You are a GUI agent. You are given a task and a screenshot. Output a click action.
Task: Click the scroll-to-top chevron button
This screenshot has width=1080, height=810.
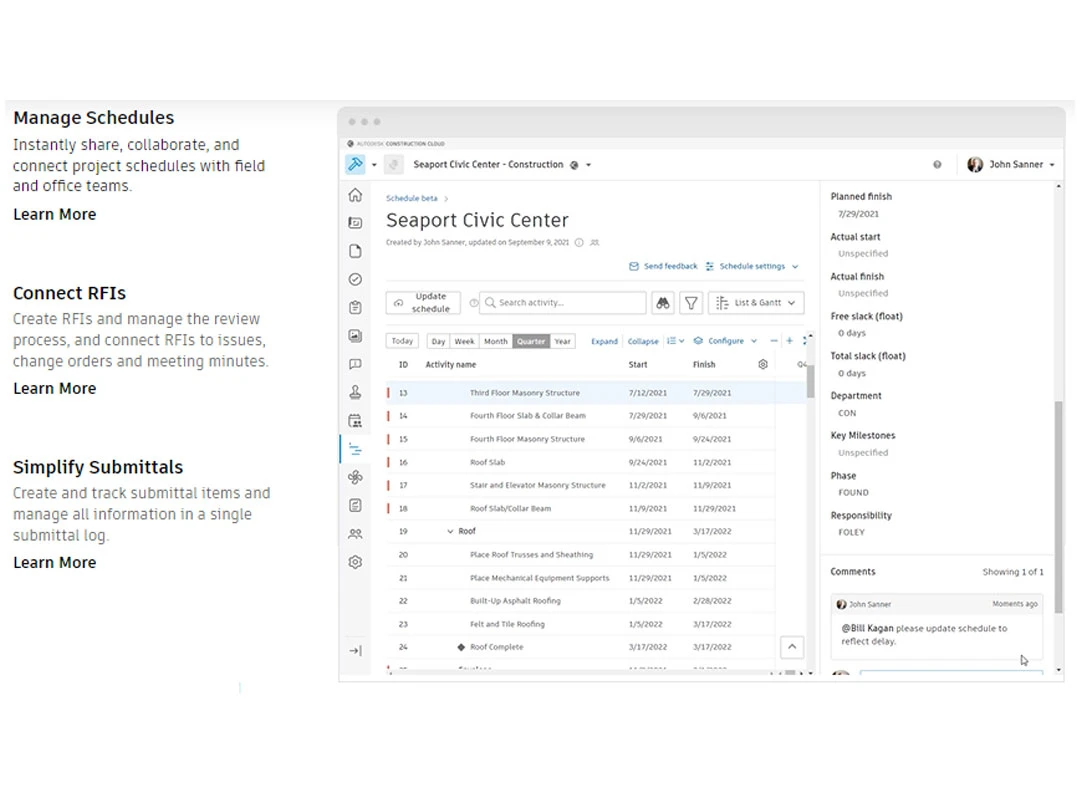pyautogui.click(x=792, y=647)
